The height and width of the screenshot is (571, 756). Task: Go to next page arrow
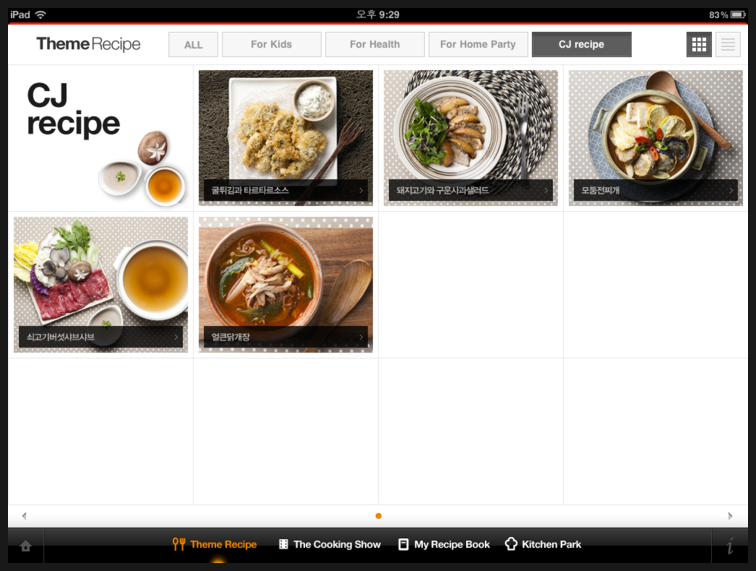click(x=730, y=516)
